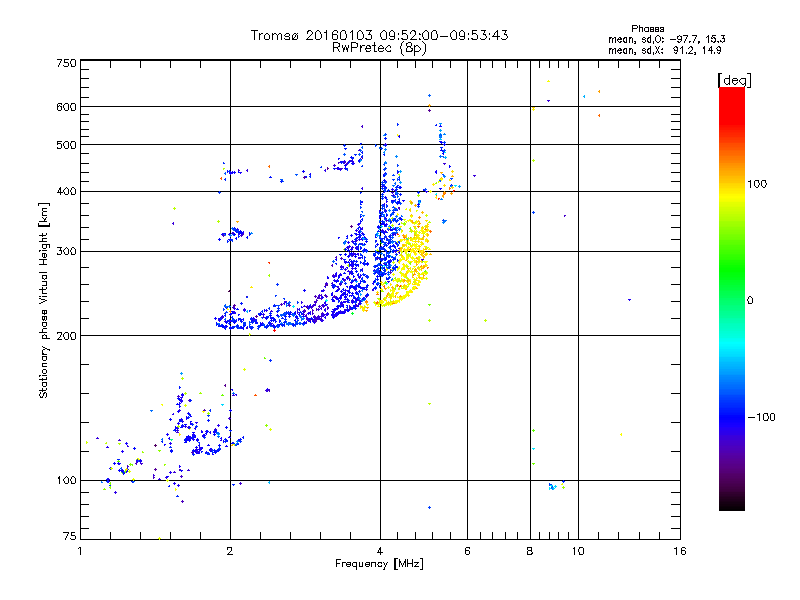The height and width of the screenshot is (600, 800).
Task: Click the x-axis tick label '6'
Action: pyautogui.click(x=467, y=551)
